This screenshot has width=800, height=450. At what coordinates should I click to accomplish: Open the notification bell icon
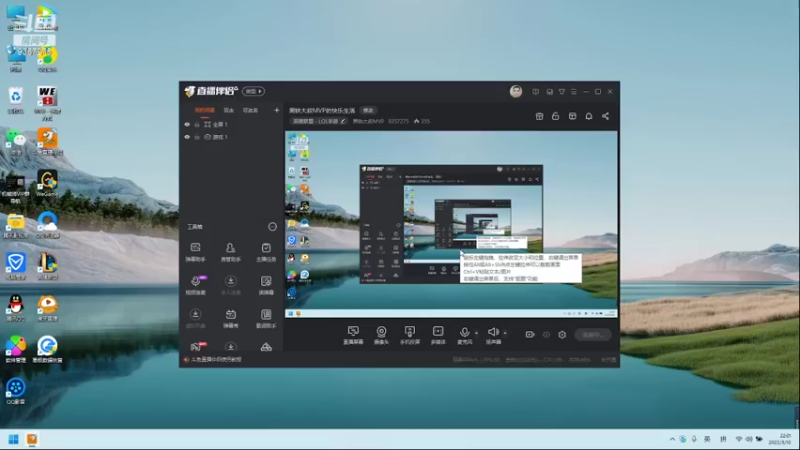(589, 116)
